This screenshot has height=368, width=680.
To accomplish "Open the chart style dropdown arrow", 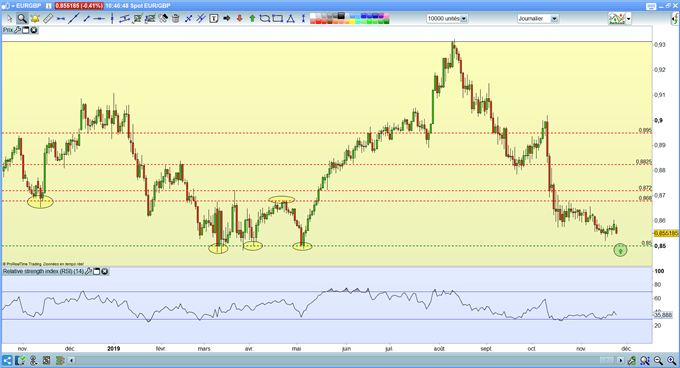I will pyautogui.click(x=628, y=19).
